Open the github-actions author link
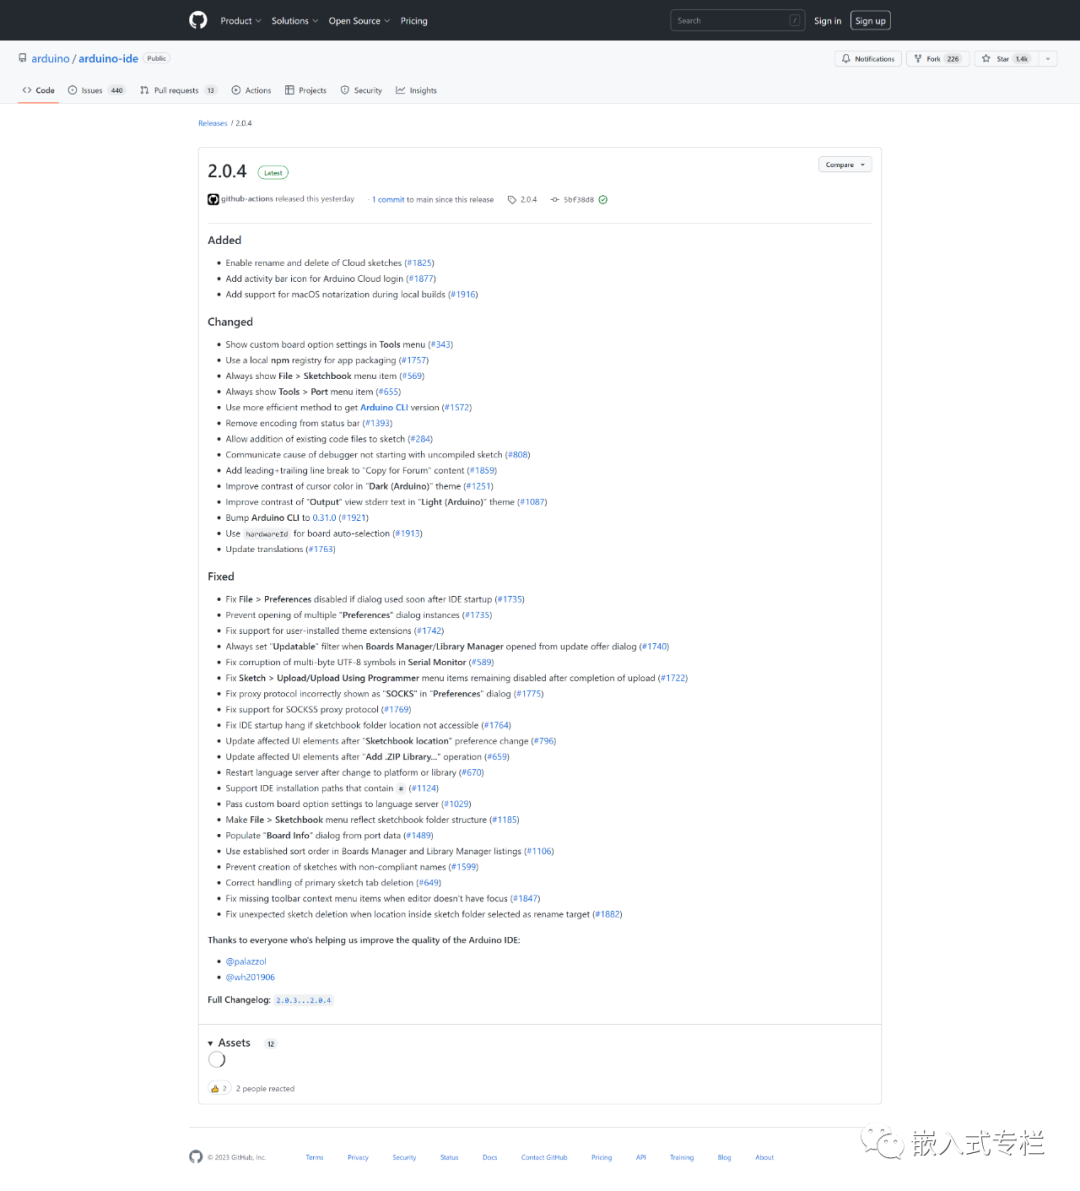Image resolution: width=1080 pixels, height=1191 pixels. point(247,199)
